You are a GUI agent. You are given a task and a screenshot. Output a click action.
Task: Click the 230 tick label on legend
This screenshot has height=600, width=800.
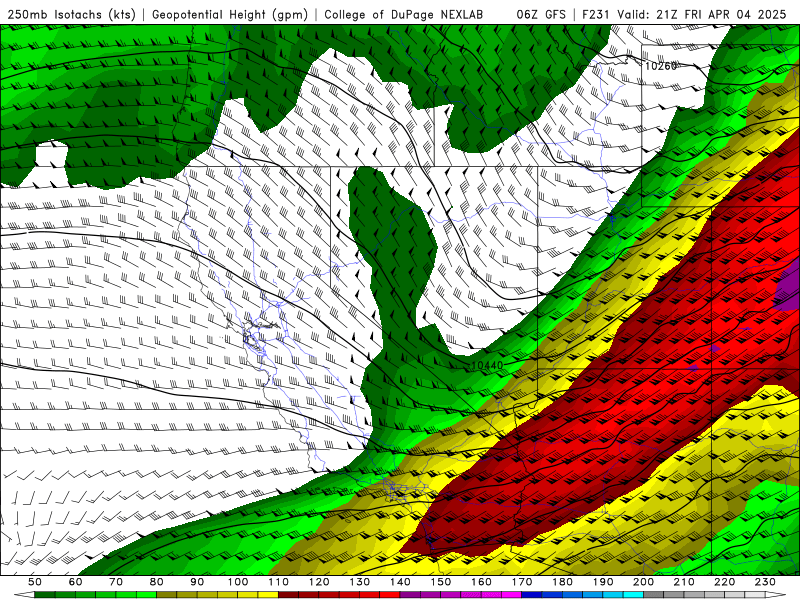(x=765, y=582)
